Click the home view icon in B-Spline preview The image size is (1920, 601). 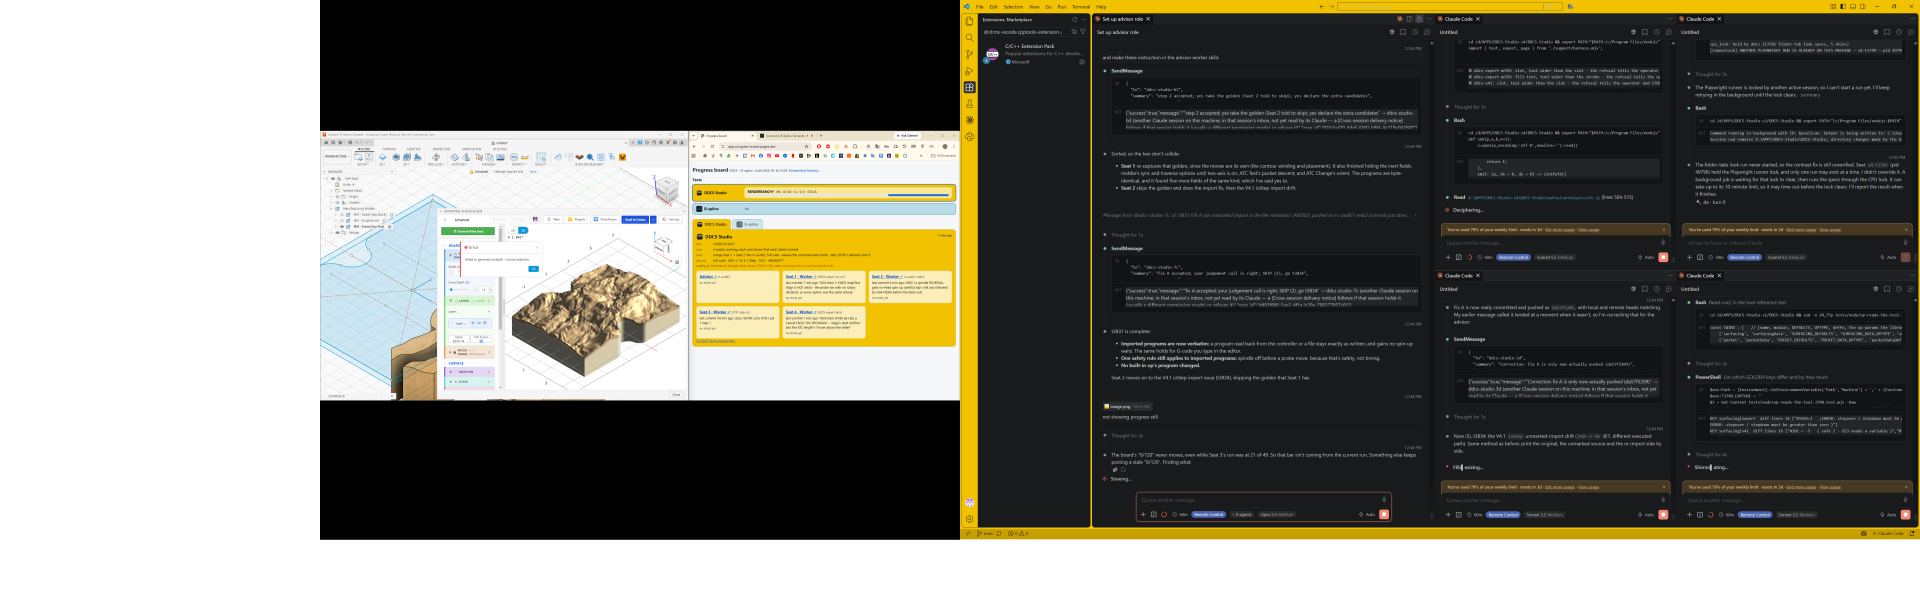(x=677, y=262)
